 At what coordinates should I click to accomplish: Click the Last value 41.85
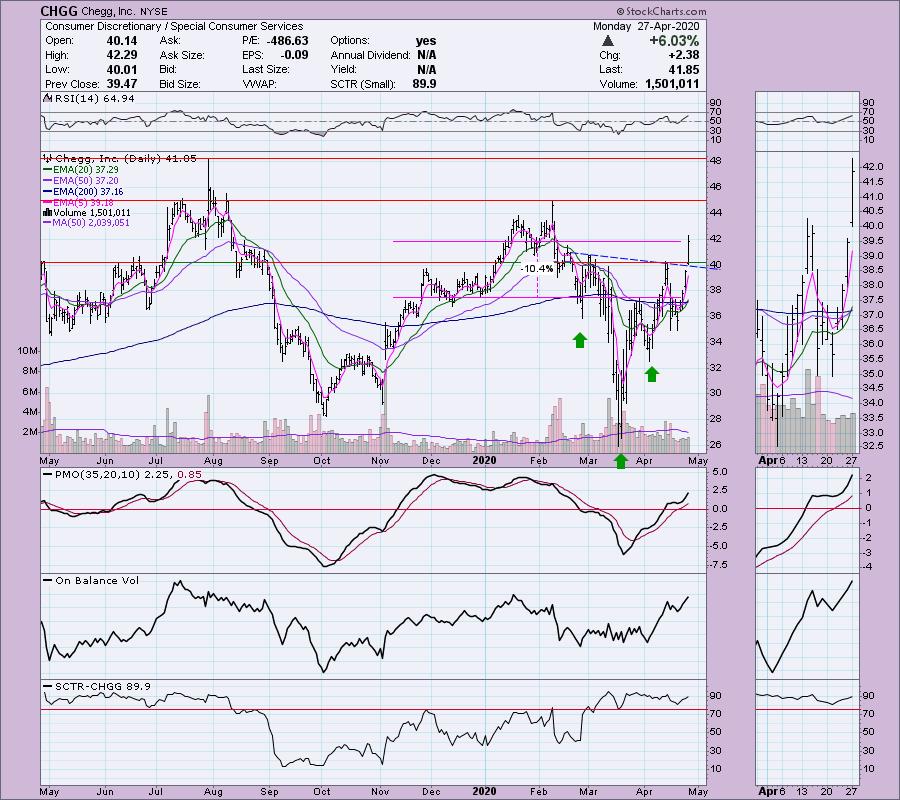pos(683,69)
